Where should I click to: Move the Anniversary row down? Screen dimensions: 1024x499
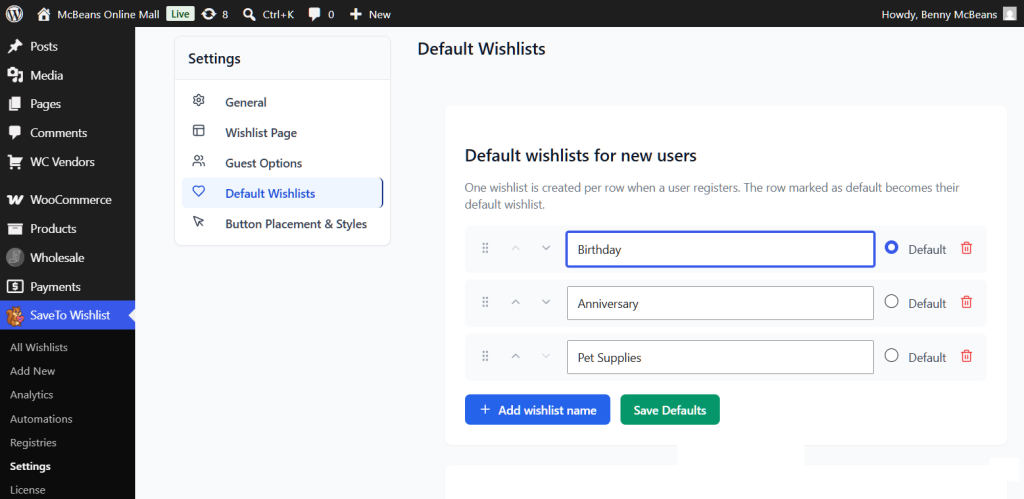546,302
